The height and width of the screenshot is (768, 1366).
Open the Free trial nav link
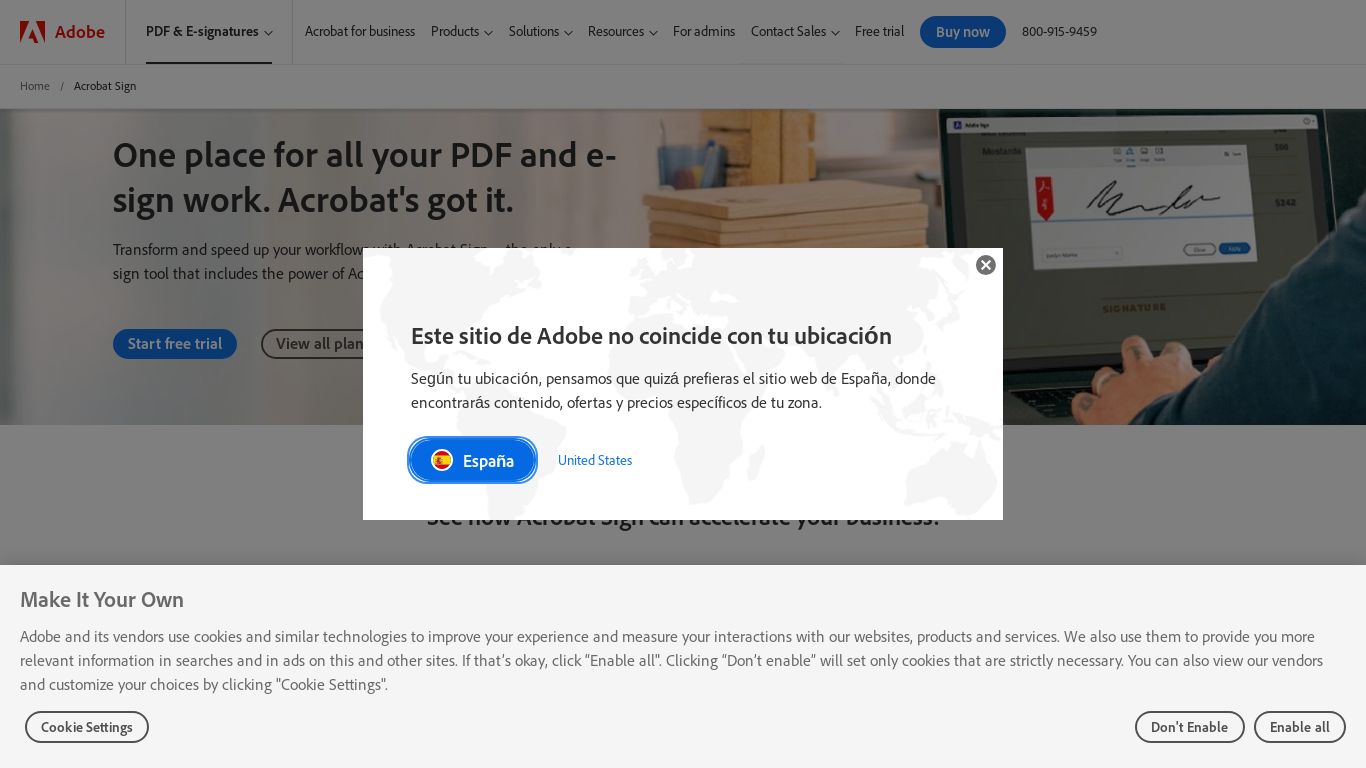(879, 32)
